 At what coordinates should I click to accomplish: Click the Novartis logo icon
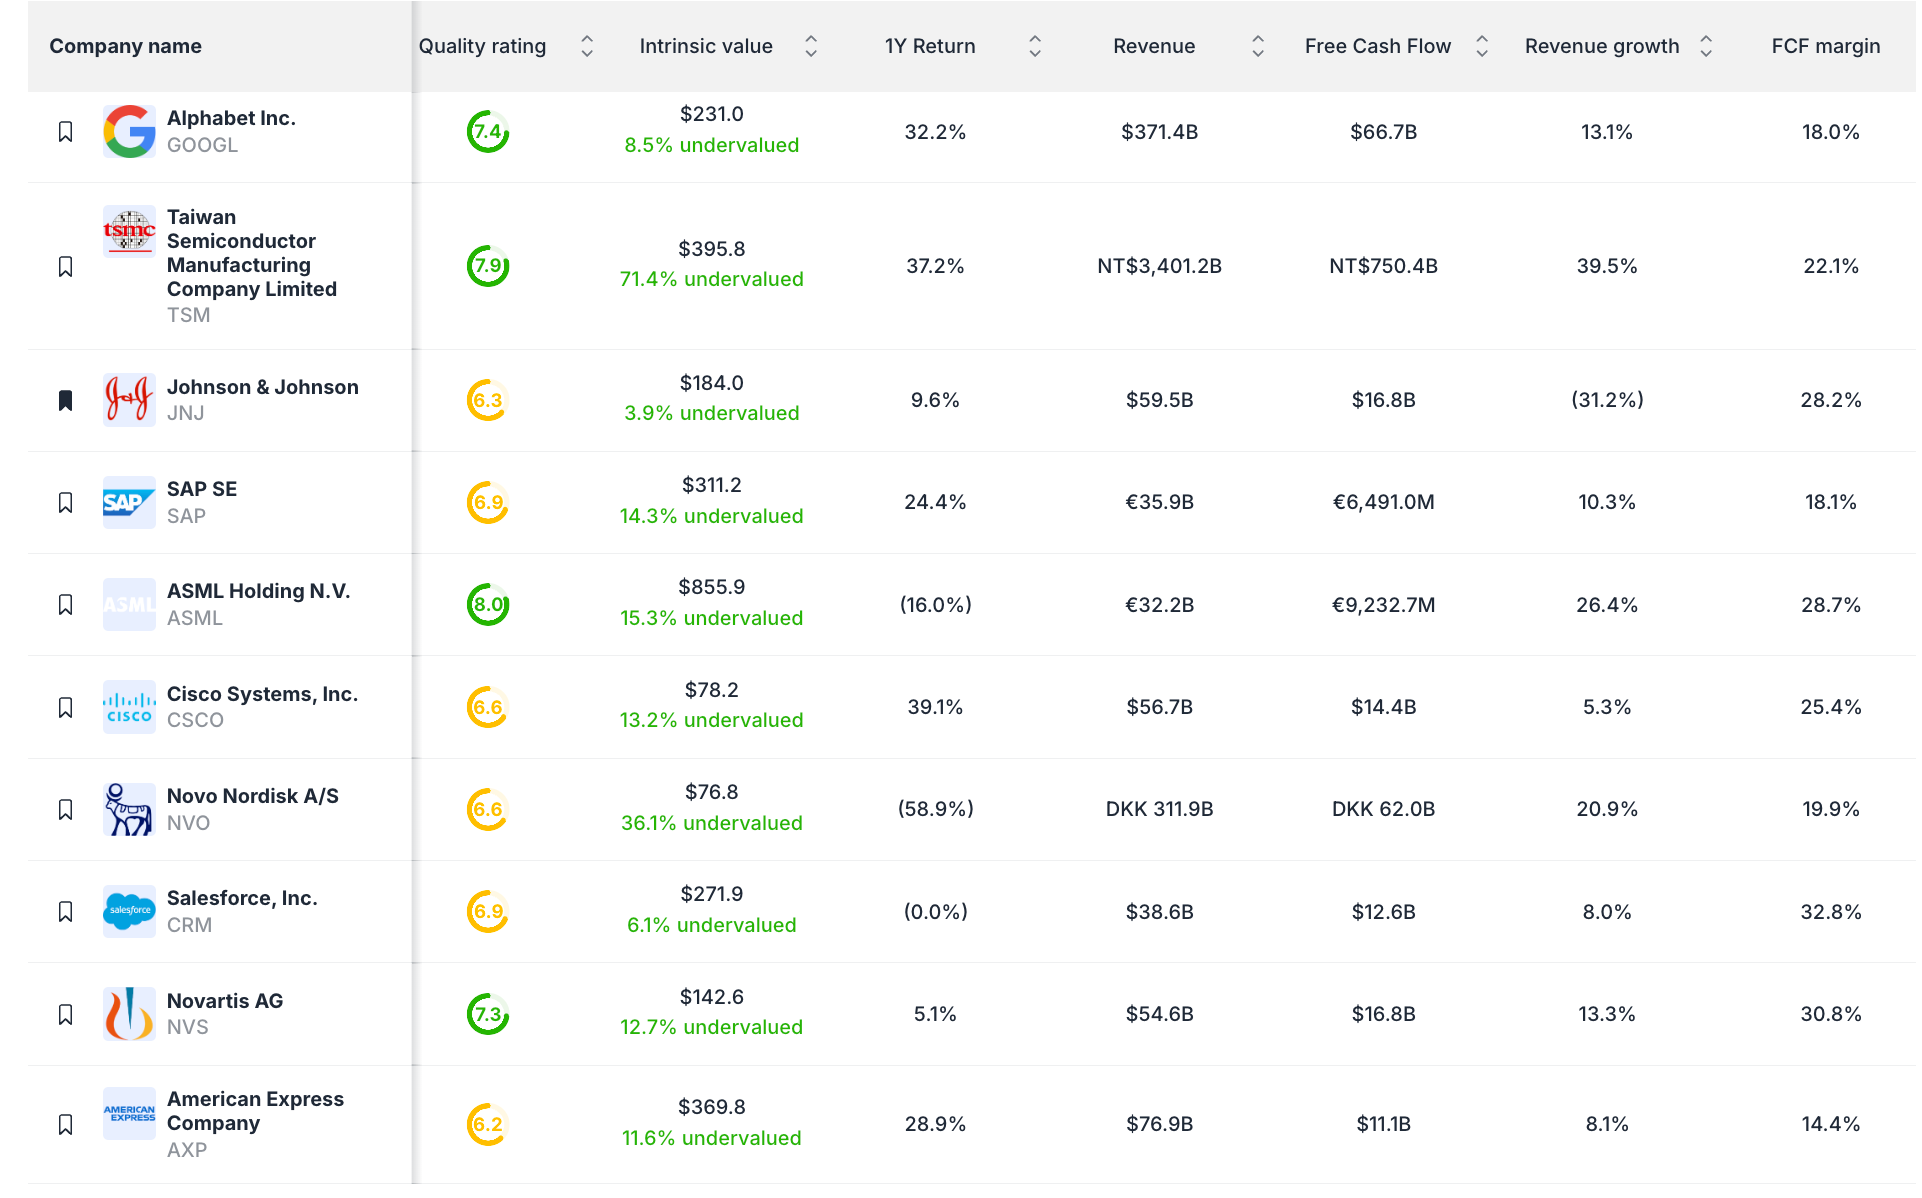[128, 1014]
